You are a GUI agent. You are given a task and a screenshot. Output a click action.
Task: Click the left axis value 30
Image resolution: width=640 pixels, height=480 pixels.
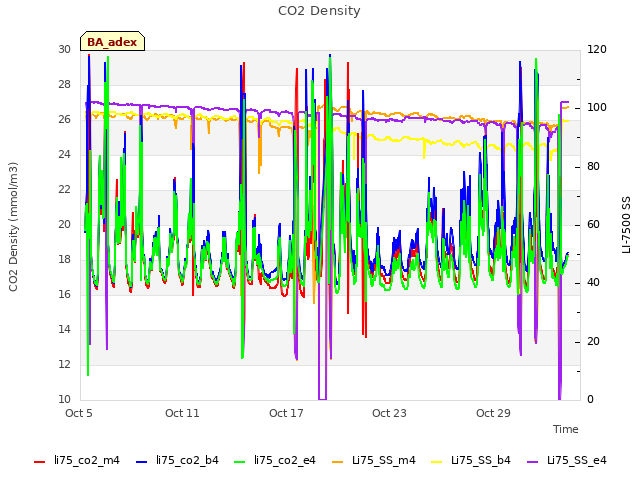(64, 49)
